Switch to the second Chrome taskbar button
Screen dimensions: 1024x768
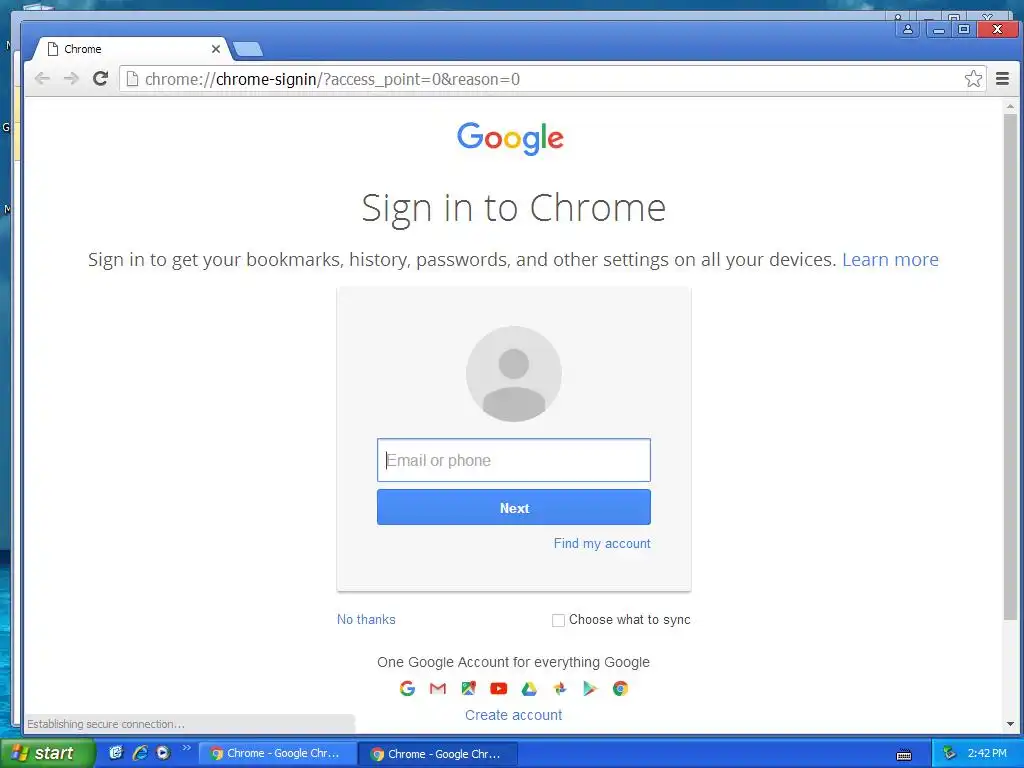439,754
